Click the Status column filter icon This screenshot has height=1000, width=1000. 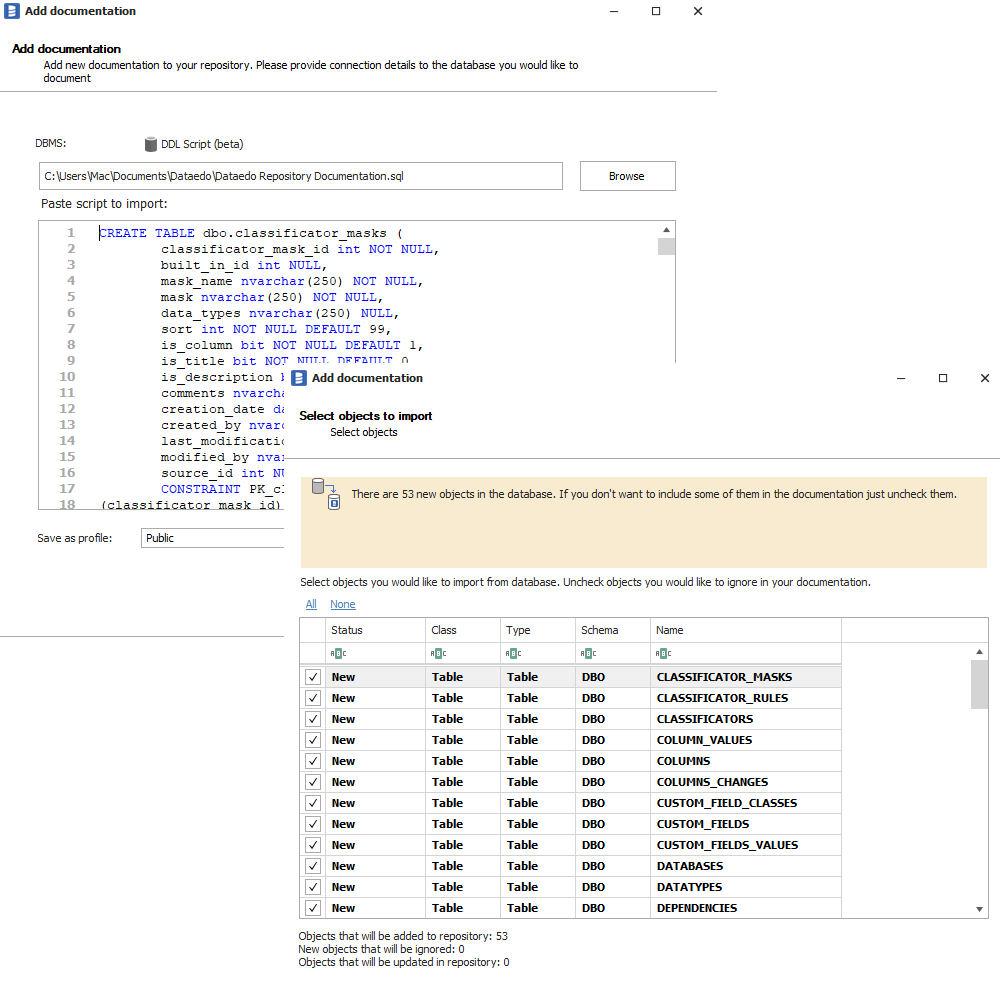[338, 654]
